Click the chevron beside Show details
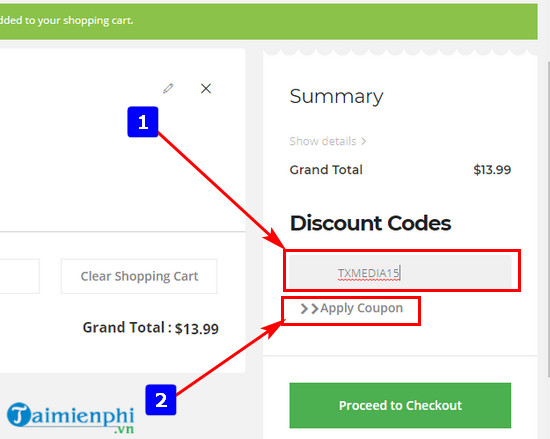The width and height of the screenshot is (550, 439). 364,141
